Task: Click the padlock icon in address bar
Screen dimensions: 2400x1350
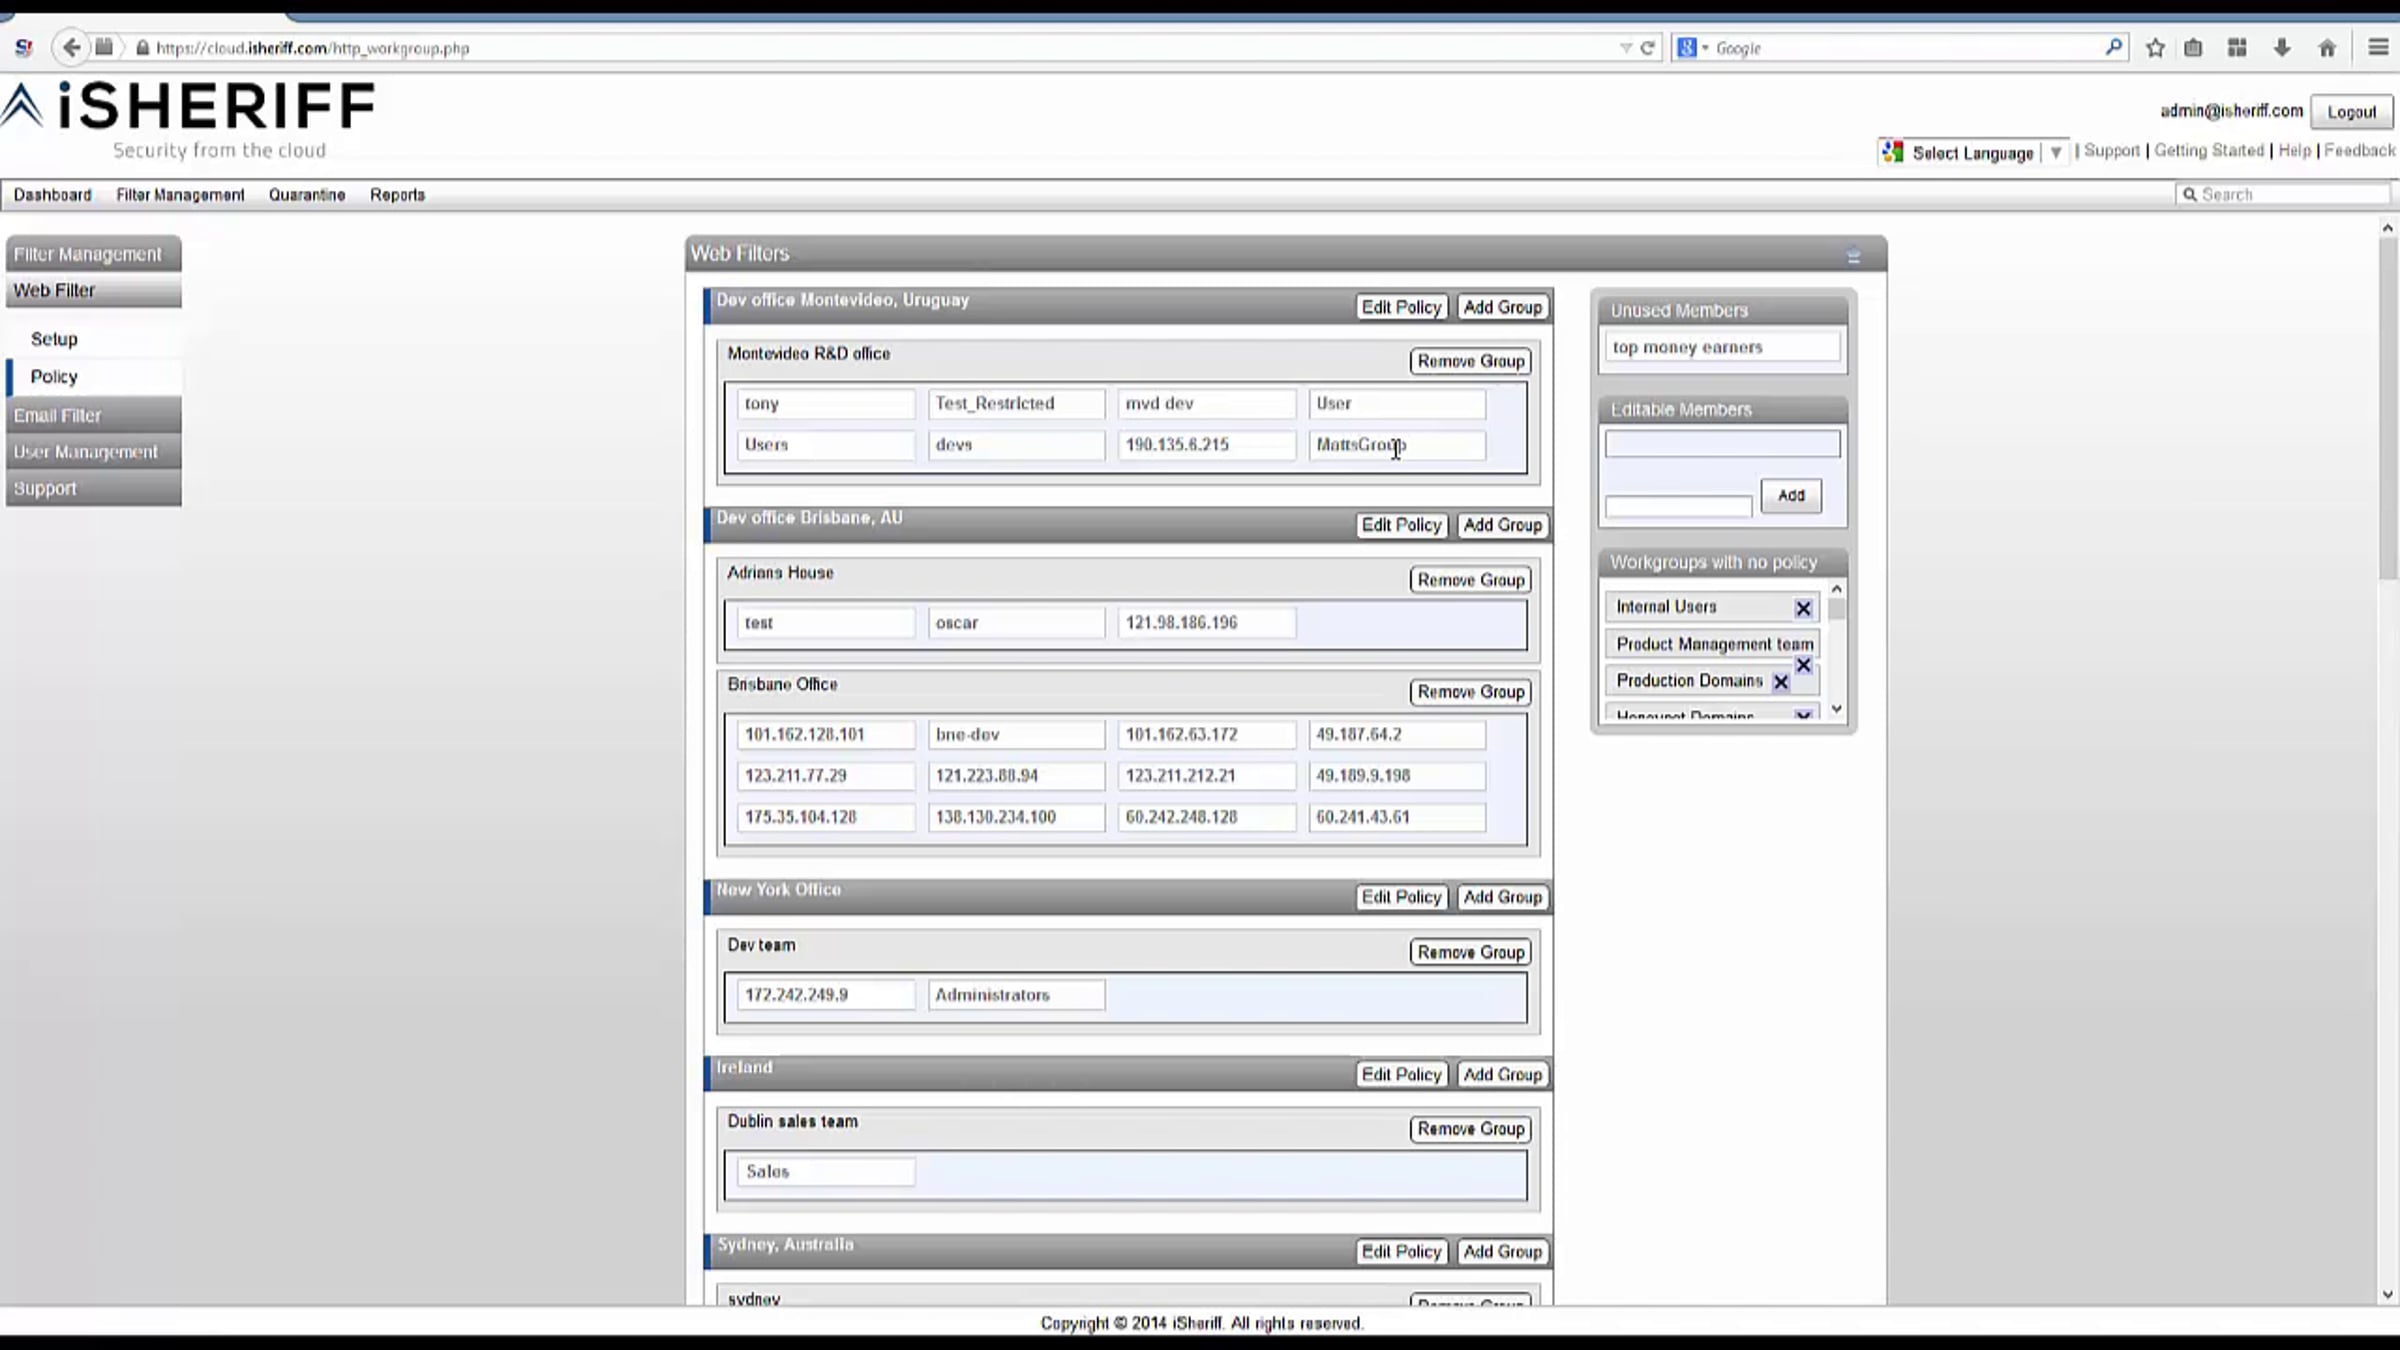Action: [x=142, y=48]
